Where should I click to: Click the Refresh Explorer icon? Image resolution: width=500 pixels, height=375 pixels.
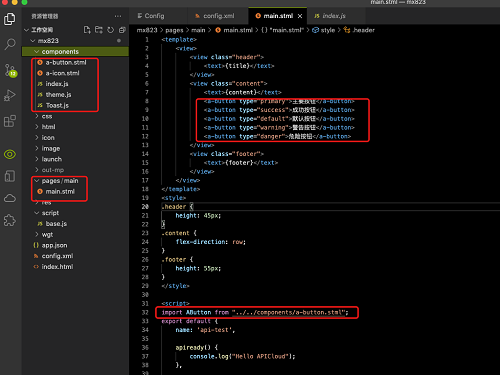[110, 30]
